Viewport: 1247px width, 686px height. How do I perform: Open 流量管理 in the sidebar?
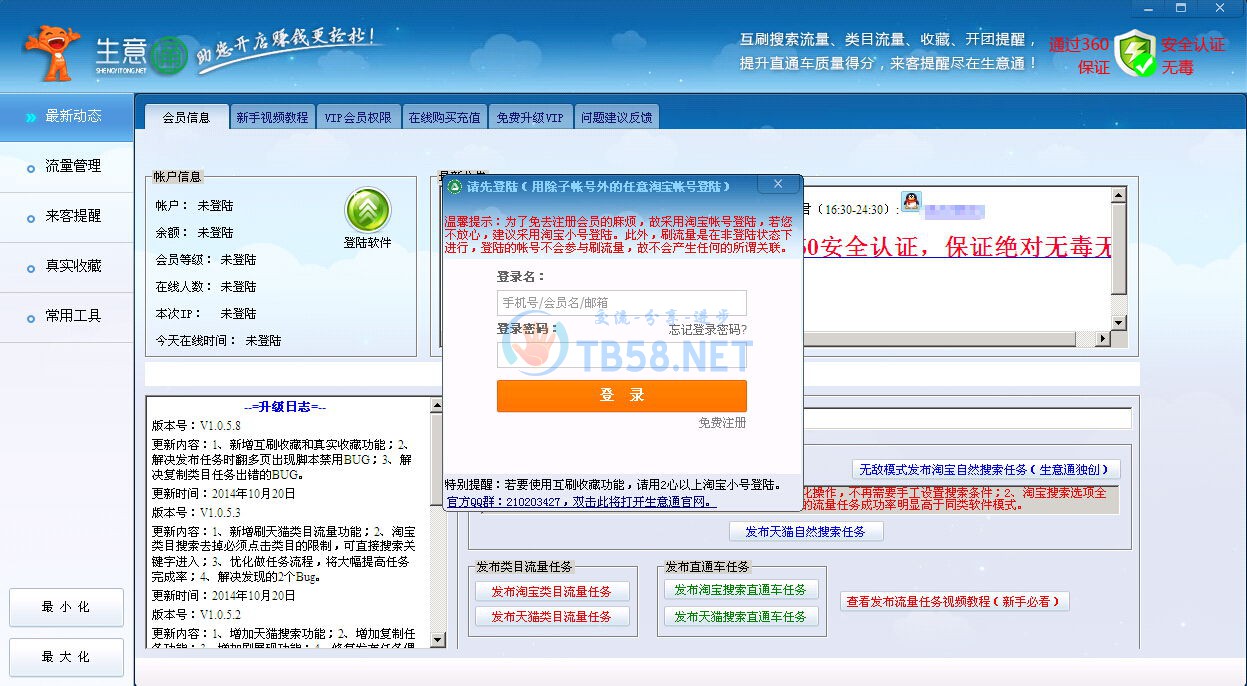[66, 167]
